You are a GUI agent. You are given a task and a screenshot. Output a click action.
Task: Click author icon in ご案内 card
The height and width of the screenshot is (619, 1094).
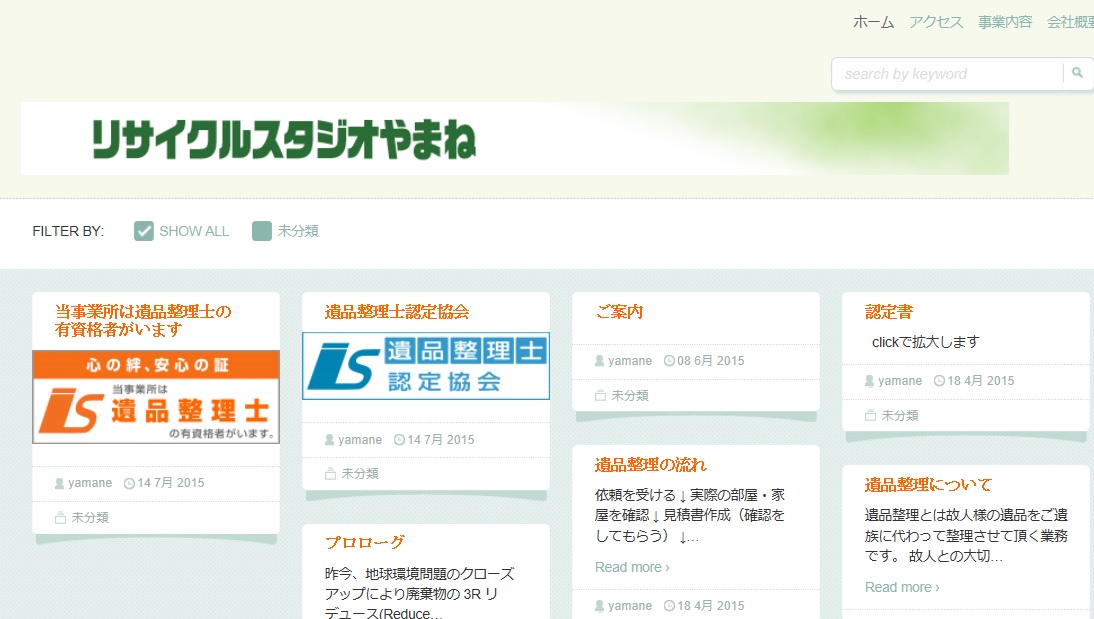(x=600, y=361)
